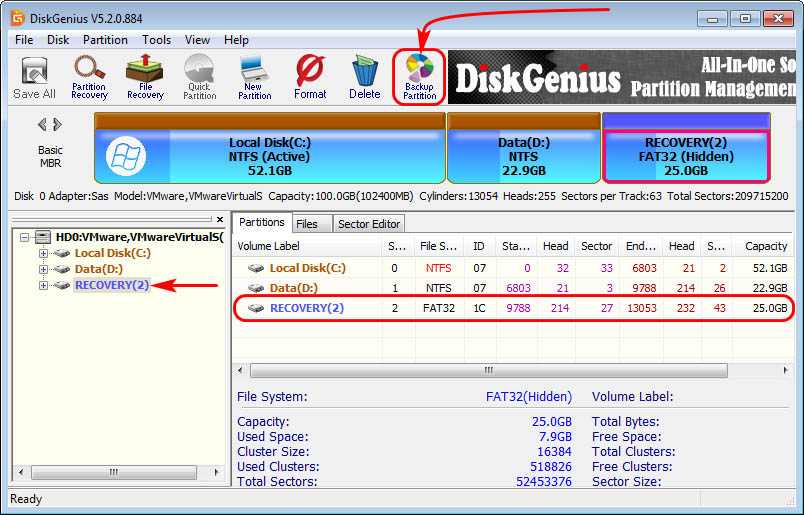Screen dimensions: 804x515
Task: Click the Quick Partition icon
Action: pos(199,77)
